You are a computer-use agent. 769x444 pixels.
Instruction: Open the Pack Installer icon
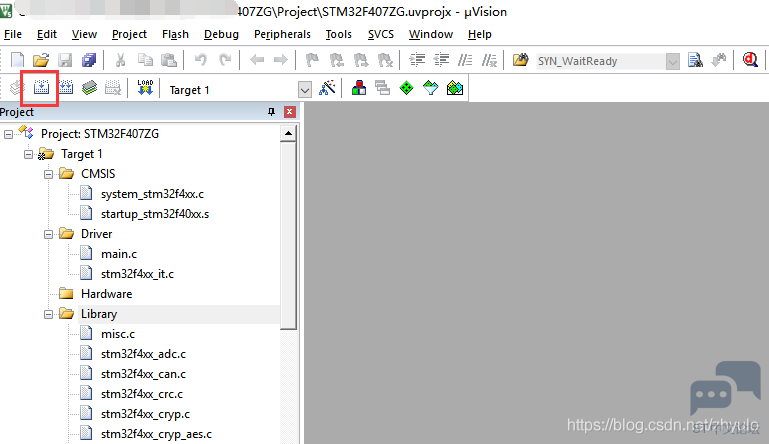pyautogui.click(x=455, y=88)
